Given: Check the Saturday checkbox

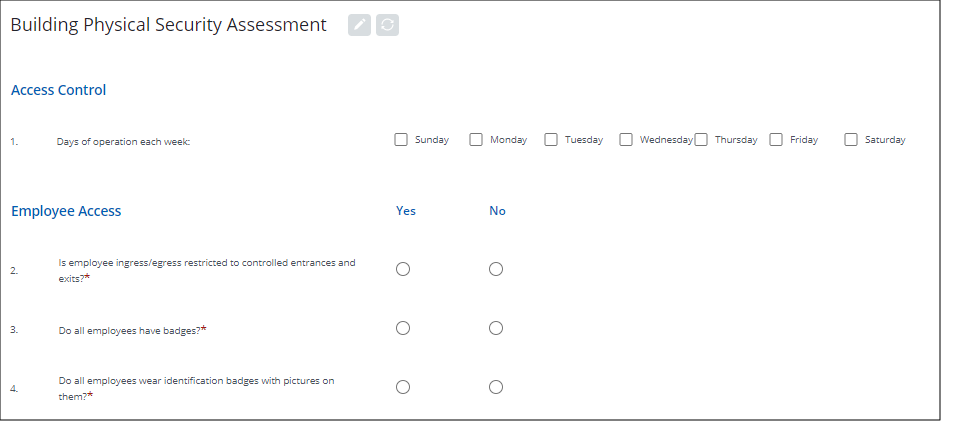Looking at the screenshot, I should tap(851, 140).
